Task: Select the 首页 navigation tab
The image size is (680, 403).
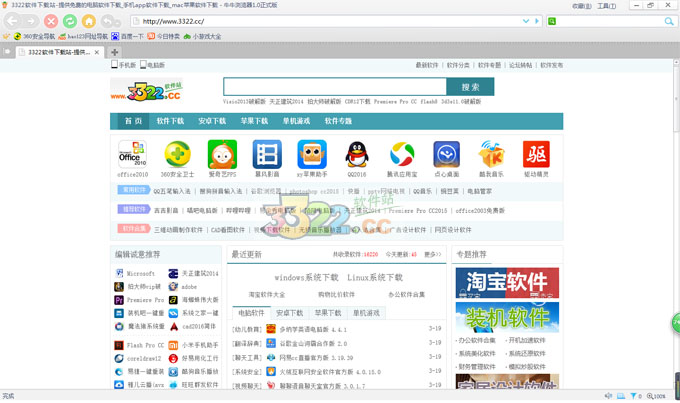Action: 133,121
